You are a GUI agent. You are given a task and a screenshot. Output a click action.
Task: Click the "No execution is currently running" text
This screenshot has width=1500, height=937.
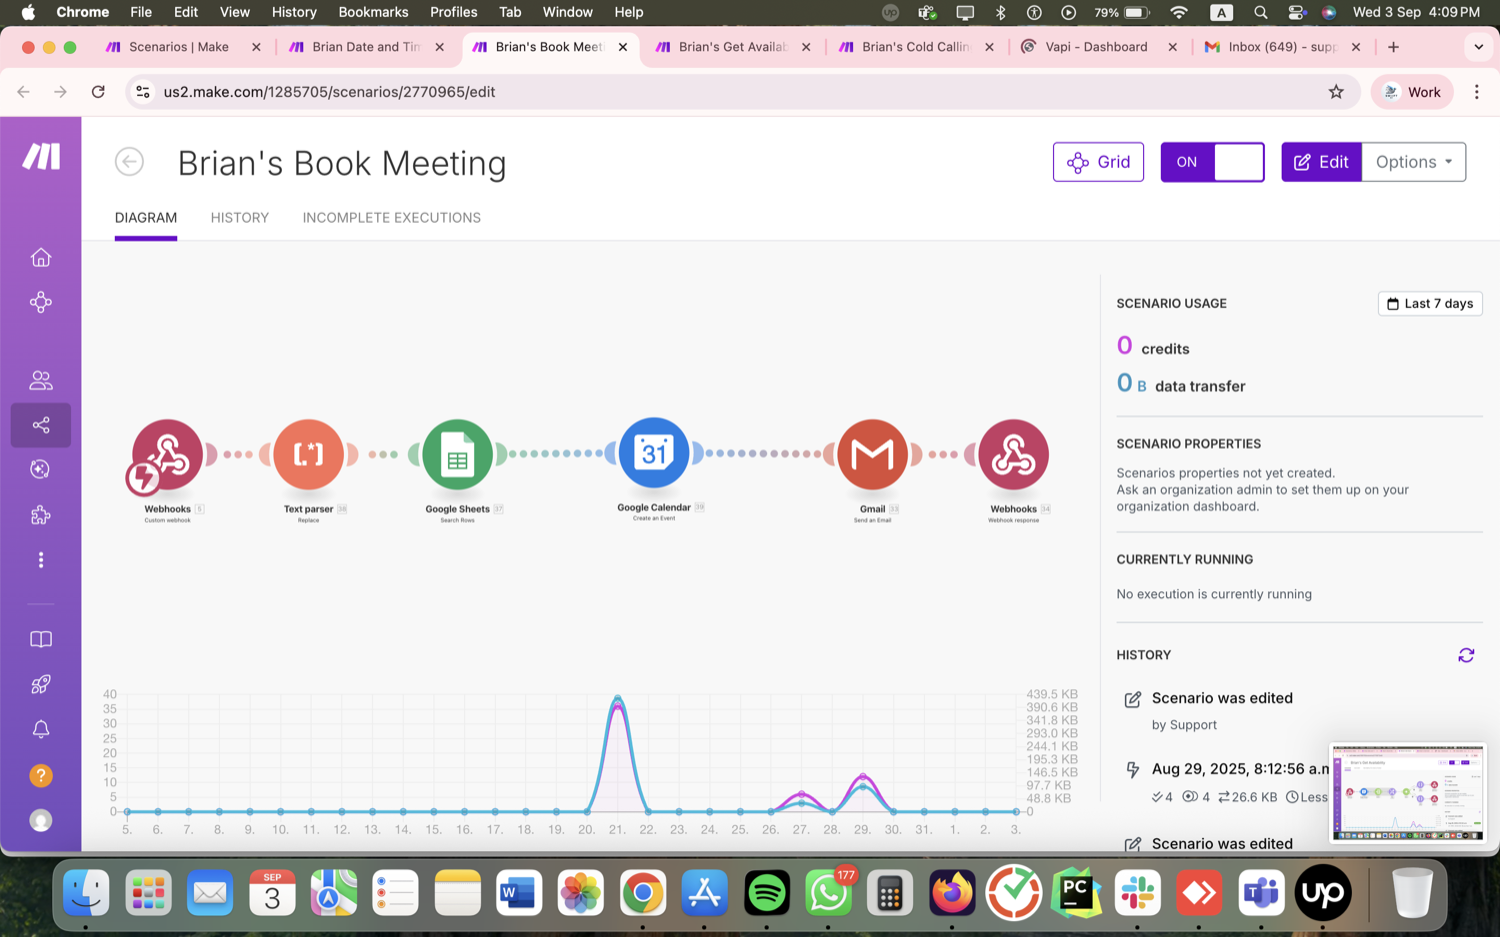tap(1214, 594)
